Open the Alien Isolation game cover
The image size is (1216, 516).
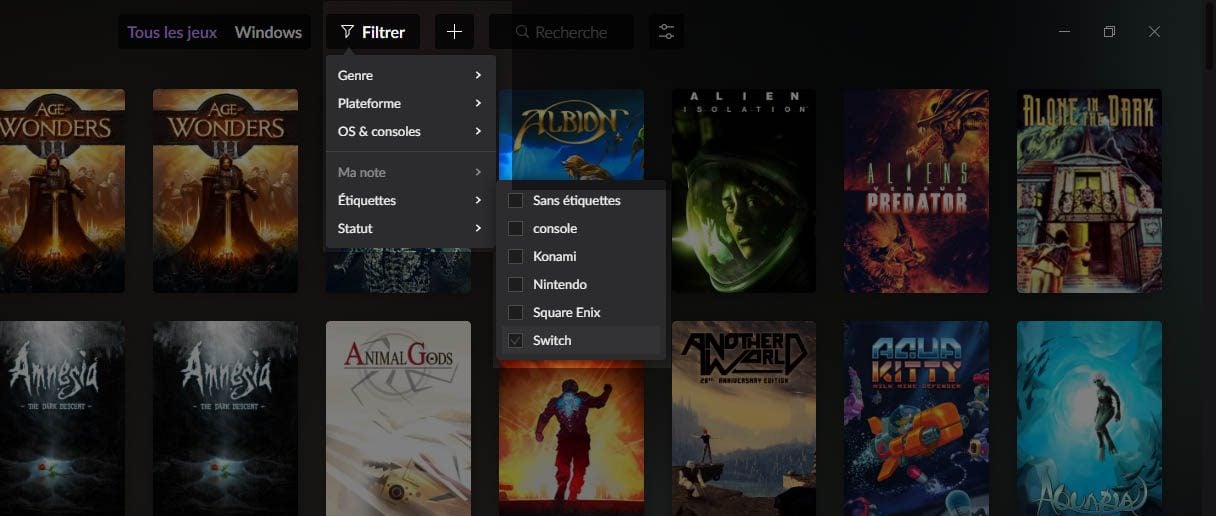(x=744, y=190)
